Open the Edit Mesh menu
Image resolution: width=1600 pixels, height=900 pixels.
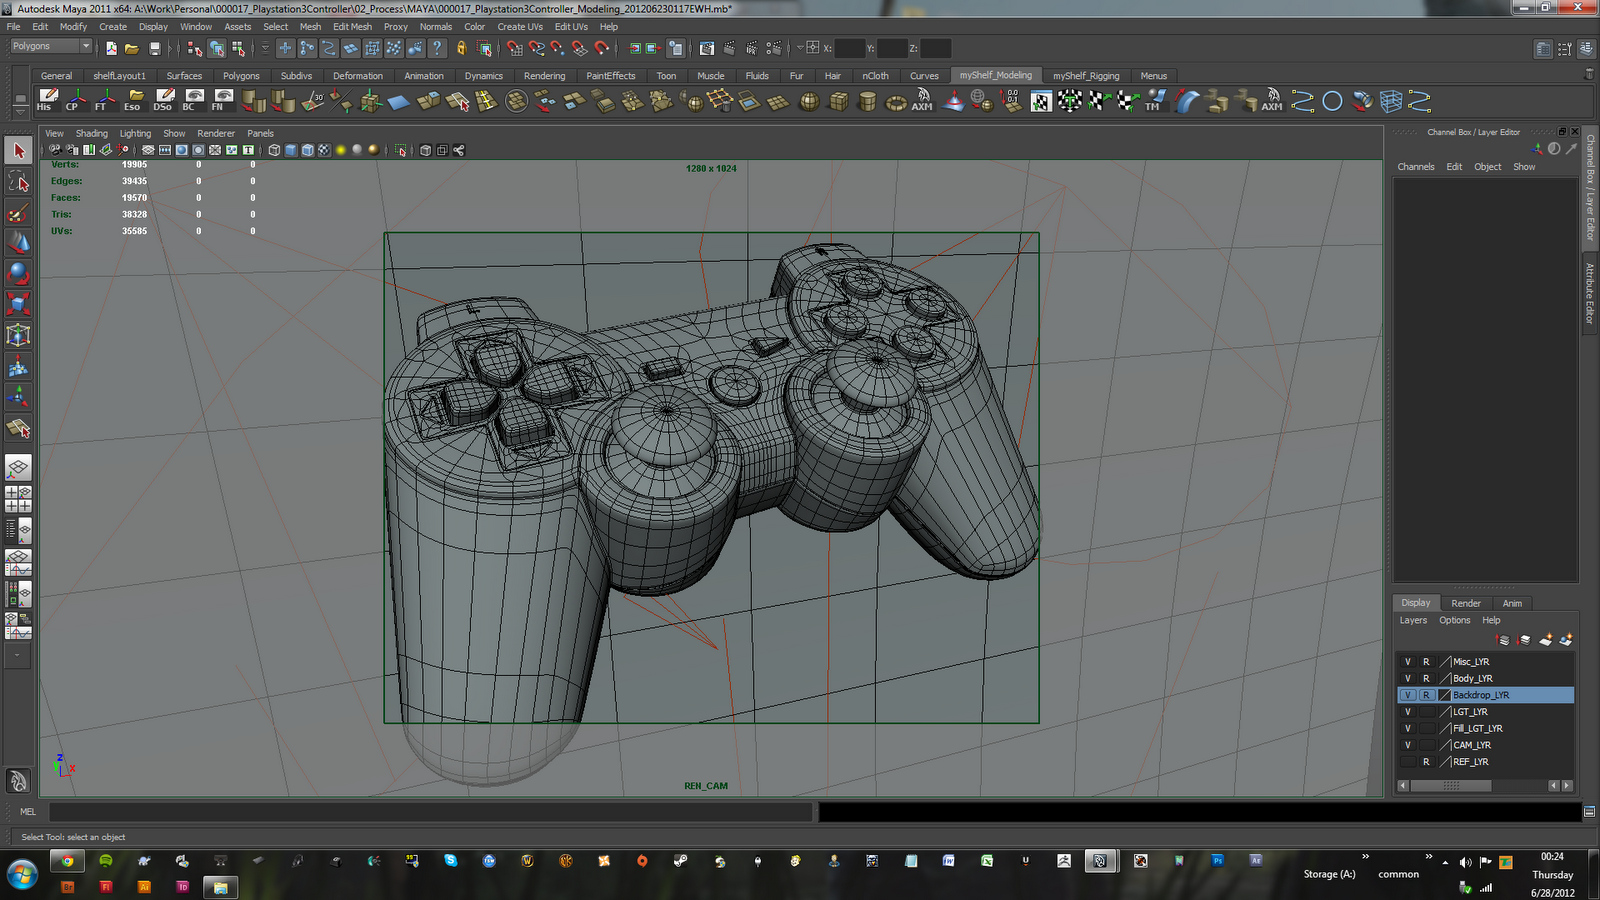pos(352,27)
